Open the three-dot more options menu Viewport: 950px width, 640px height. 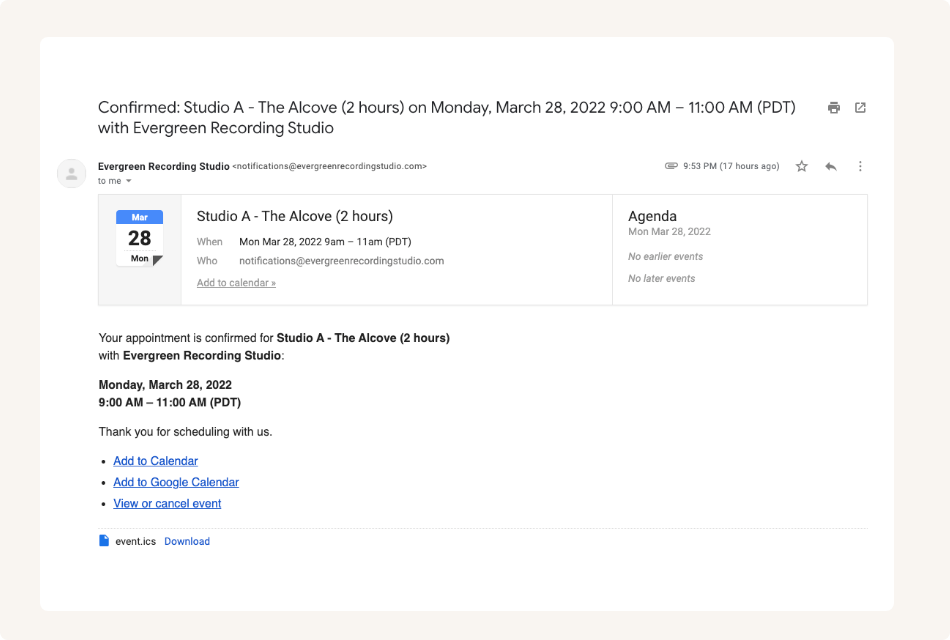point(860,166)
